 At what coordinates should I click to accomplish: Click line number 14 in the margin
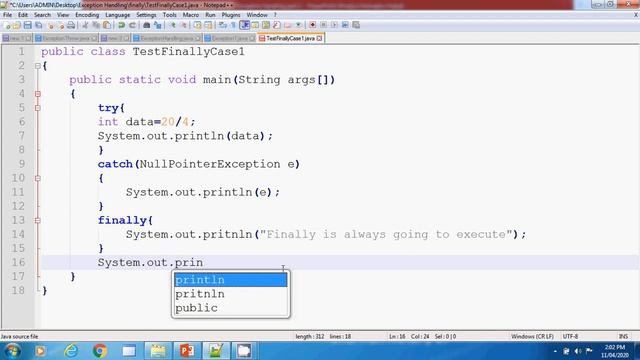pos(18,234)
